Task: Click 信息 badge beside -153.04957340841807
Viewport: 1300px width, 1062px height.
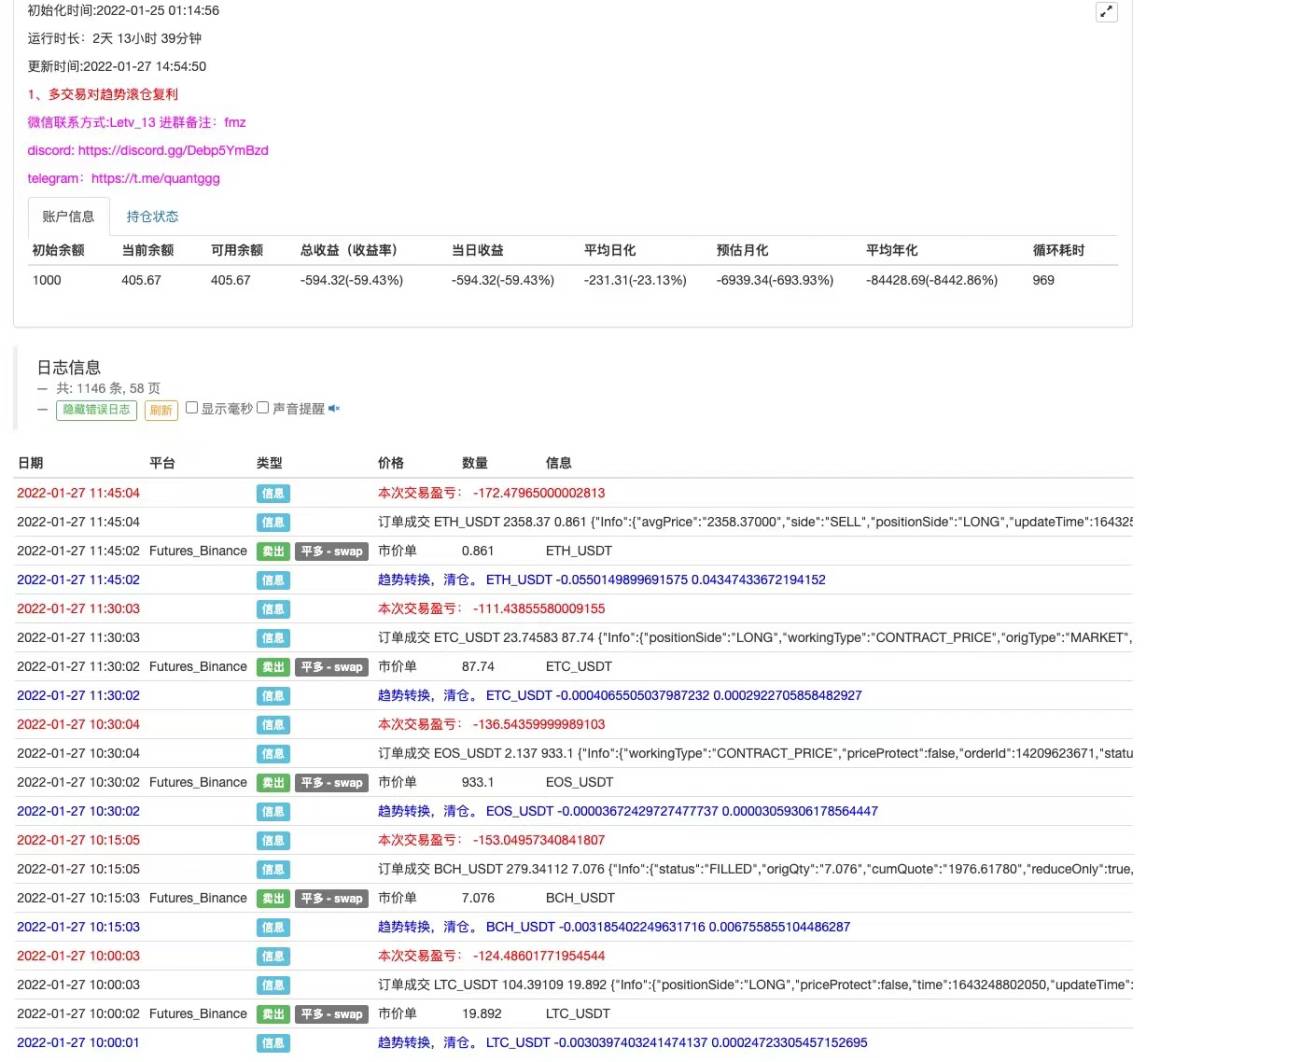Action: 273,841
